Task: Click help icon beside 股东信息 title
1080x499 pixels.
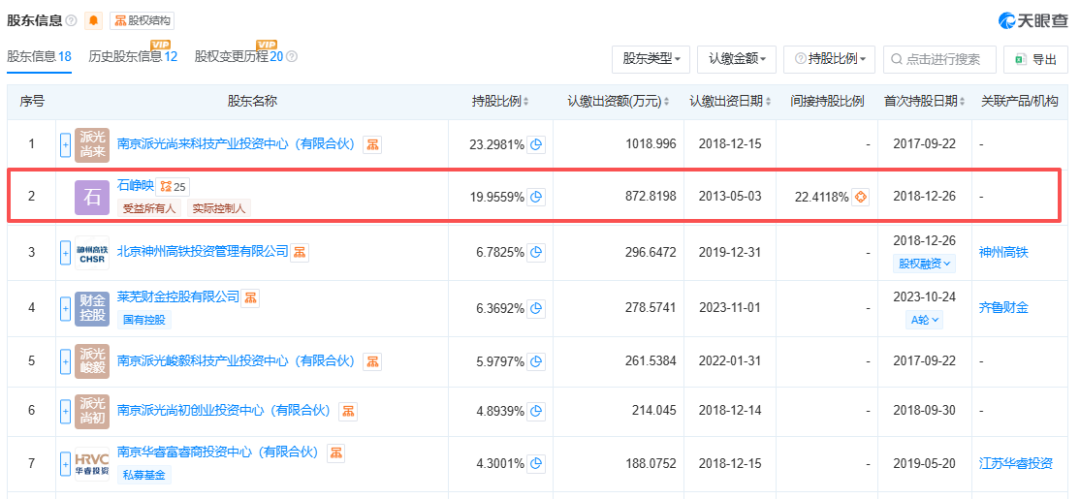Action: click(x=71, y=21)
